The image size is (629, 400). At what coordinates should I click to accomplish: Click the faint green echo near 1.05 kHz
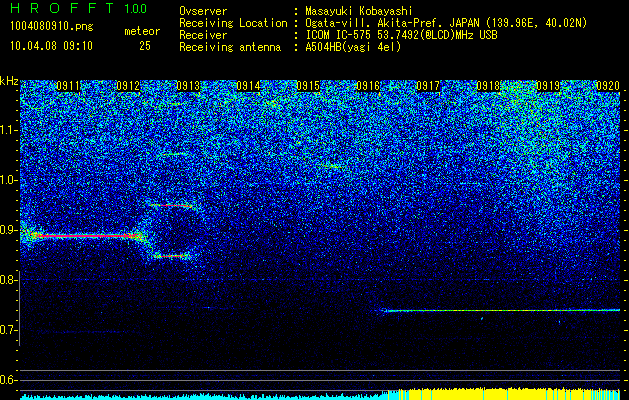[x=173, y=154]
